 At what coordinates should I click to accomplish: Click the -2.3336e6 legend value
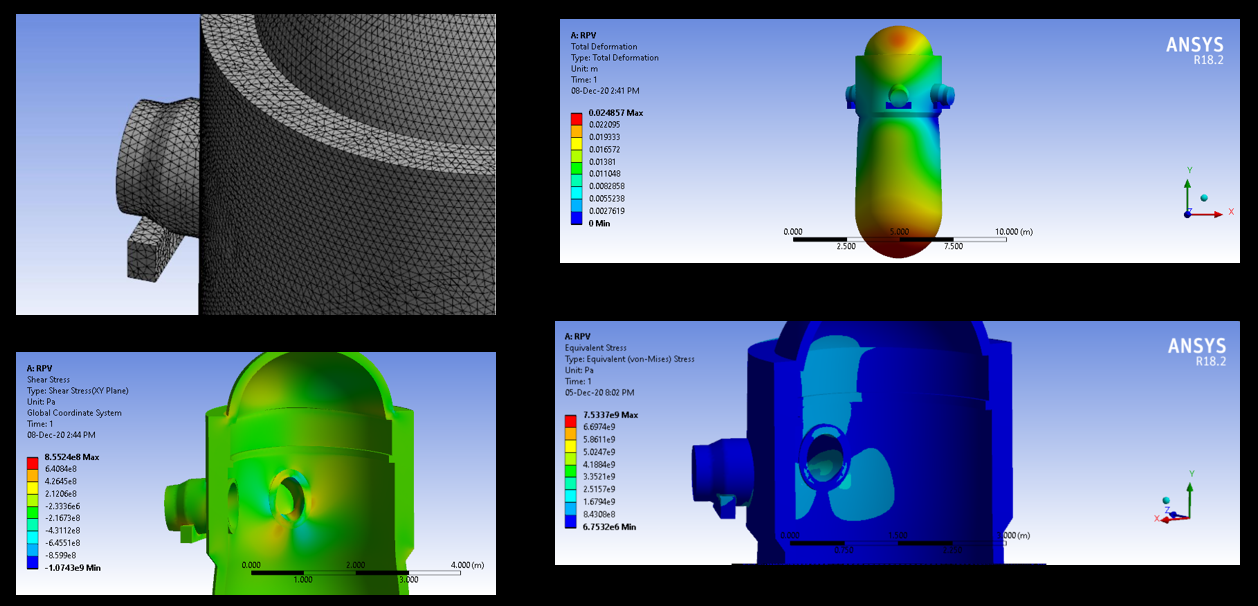tap(61, 506)
